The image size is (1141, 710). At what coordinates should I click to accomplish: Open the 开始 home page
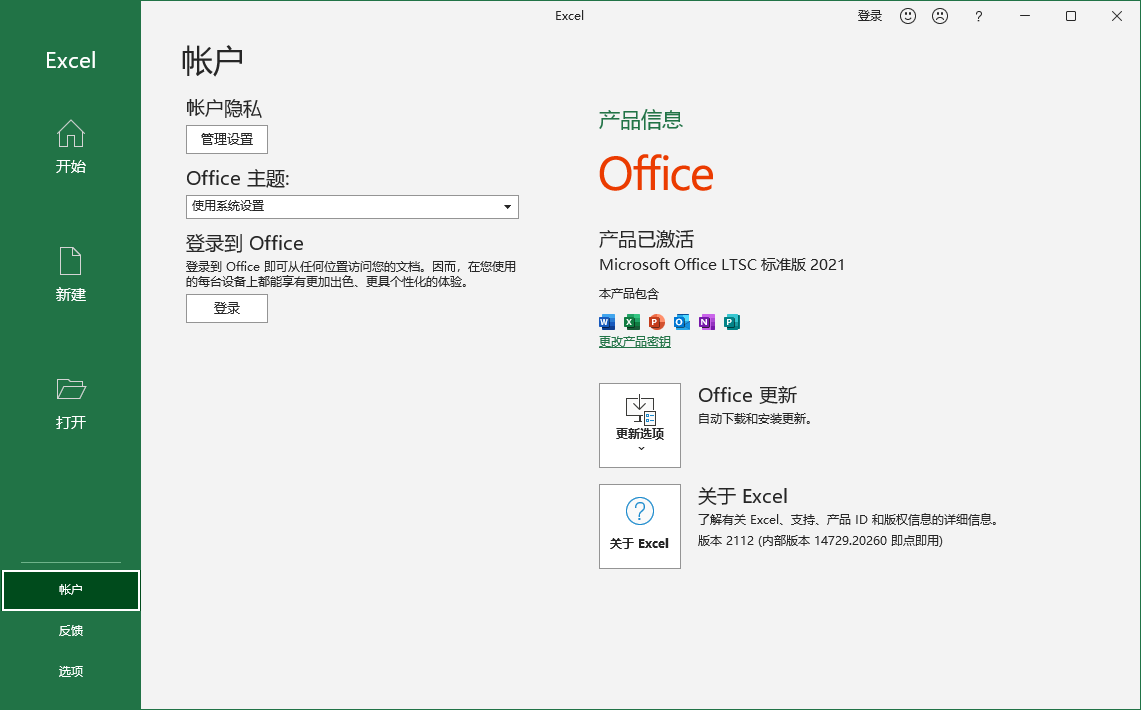tap(71, 146)
